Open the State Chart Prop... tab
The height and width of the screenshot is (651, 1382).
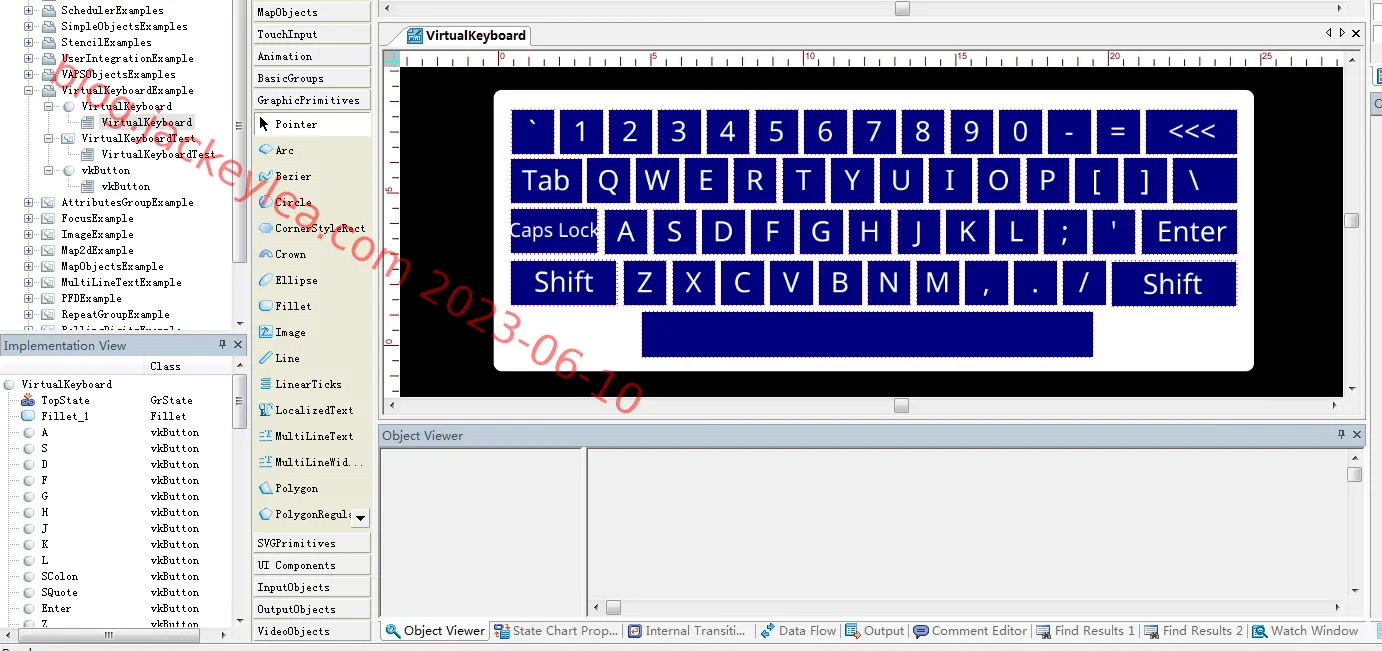click(x=556, y=631)
